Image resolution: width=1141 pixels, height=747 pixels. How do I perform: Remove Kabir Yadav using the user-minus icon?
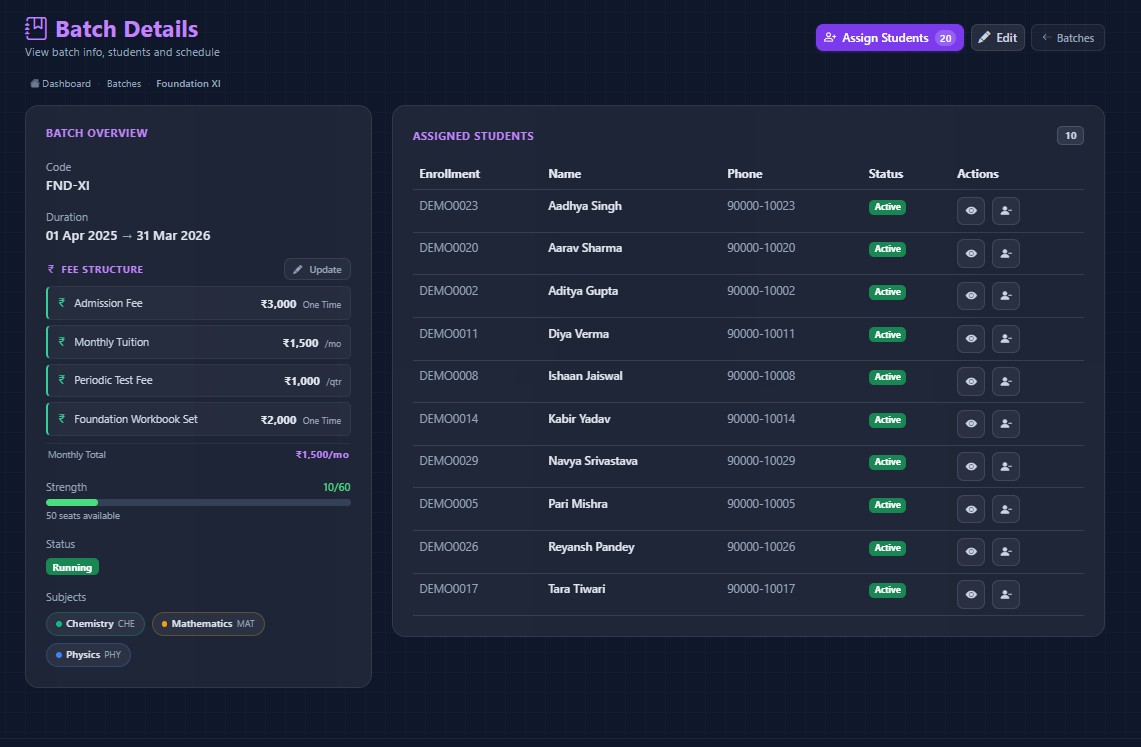click(x=1006, y=424)
